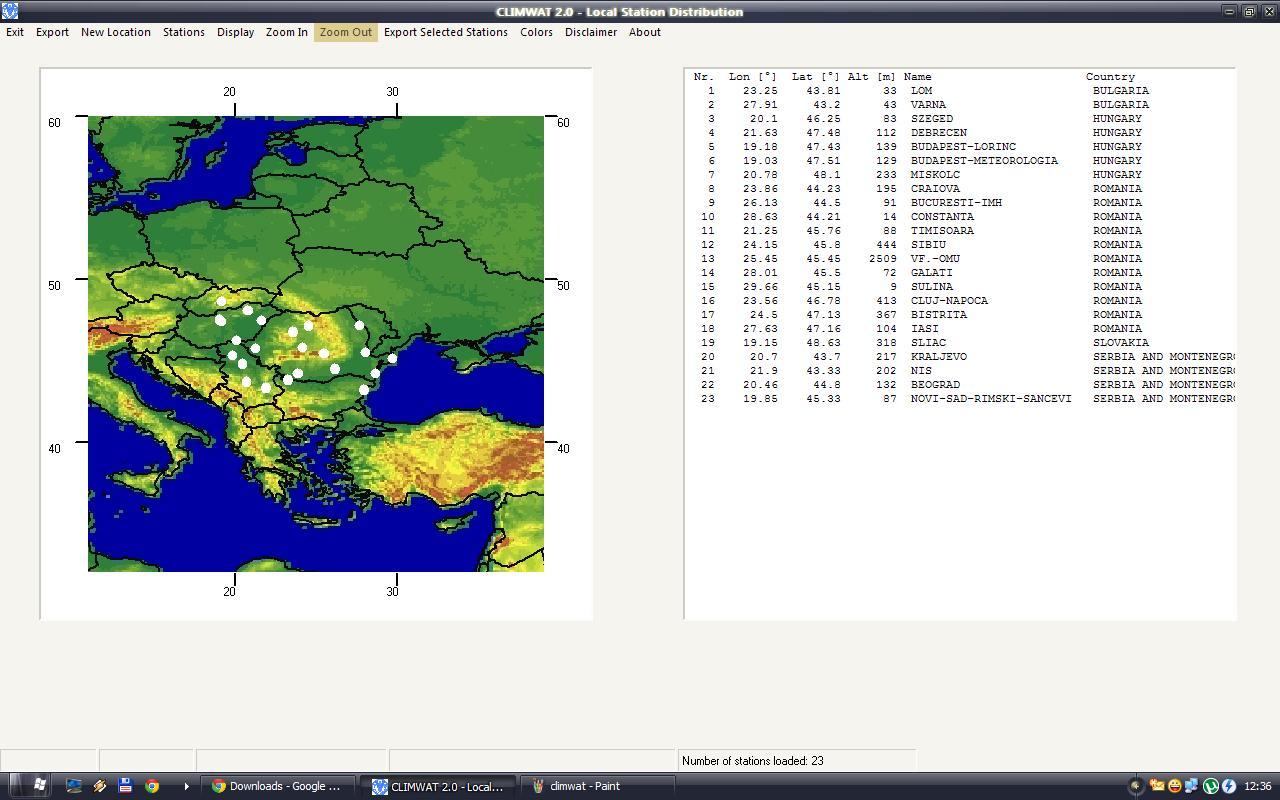This screenshot has height=800, width=1280.
Task: Select station row CRAIOVA
Action: tap(960, 188)
